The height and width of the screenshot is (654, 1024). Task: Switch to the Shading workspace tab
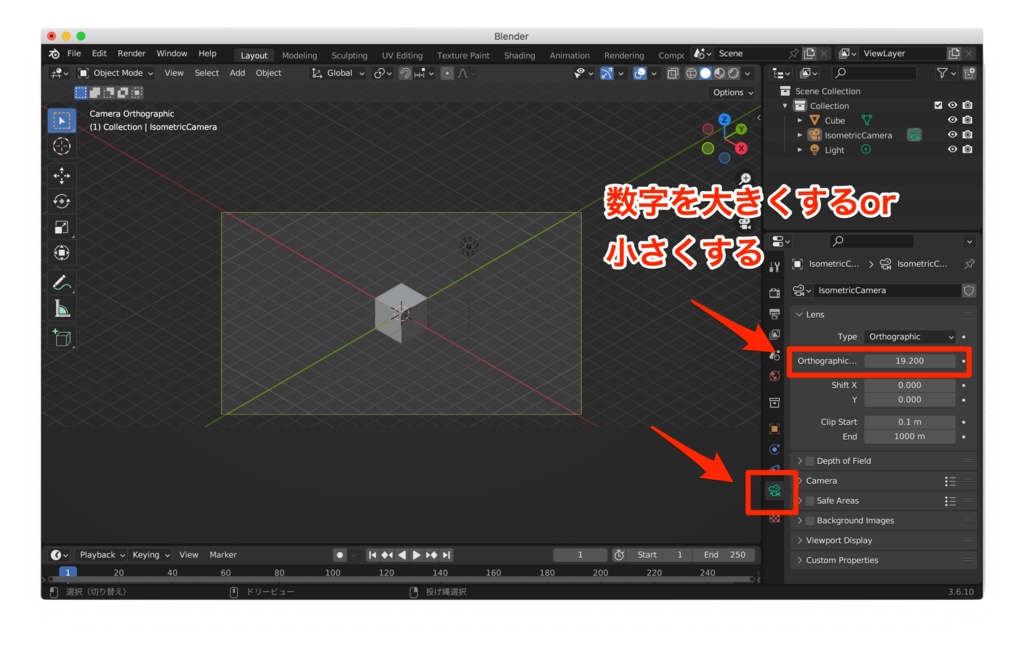pos(519,55)
